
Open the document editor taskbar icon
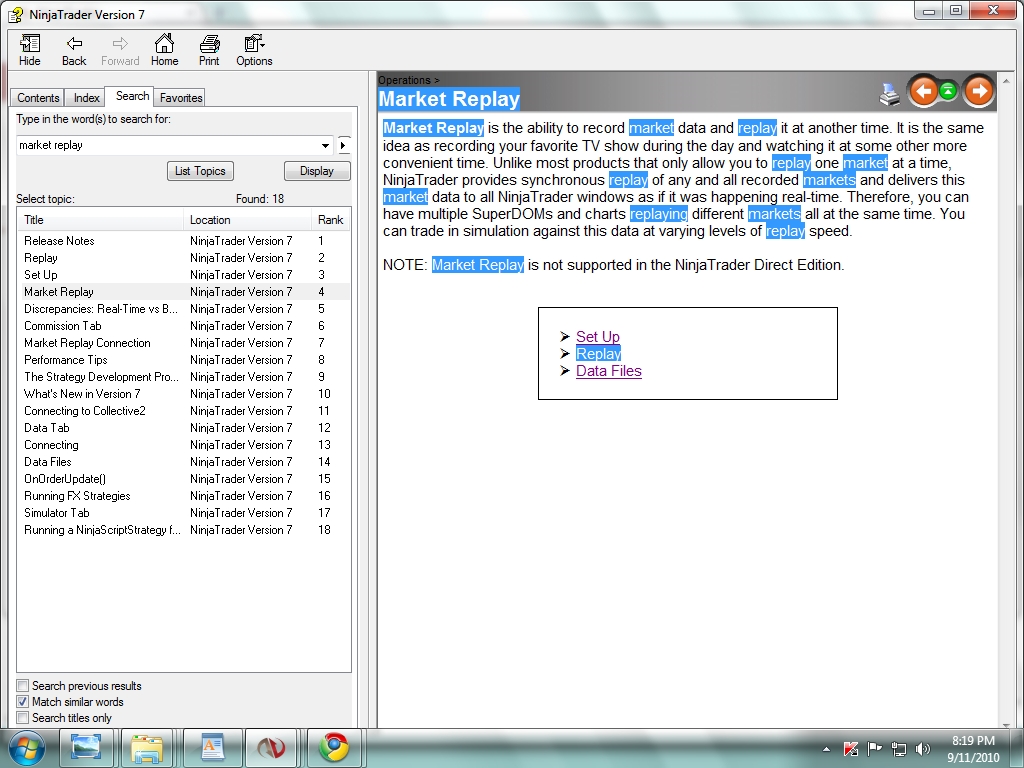coord(212,748)
